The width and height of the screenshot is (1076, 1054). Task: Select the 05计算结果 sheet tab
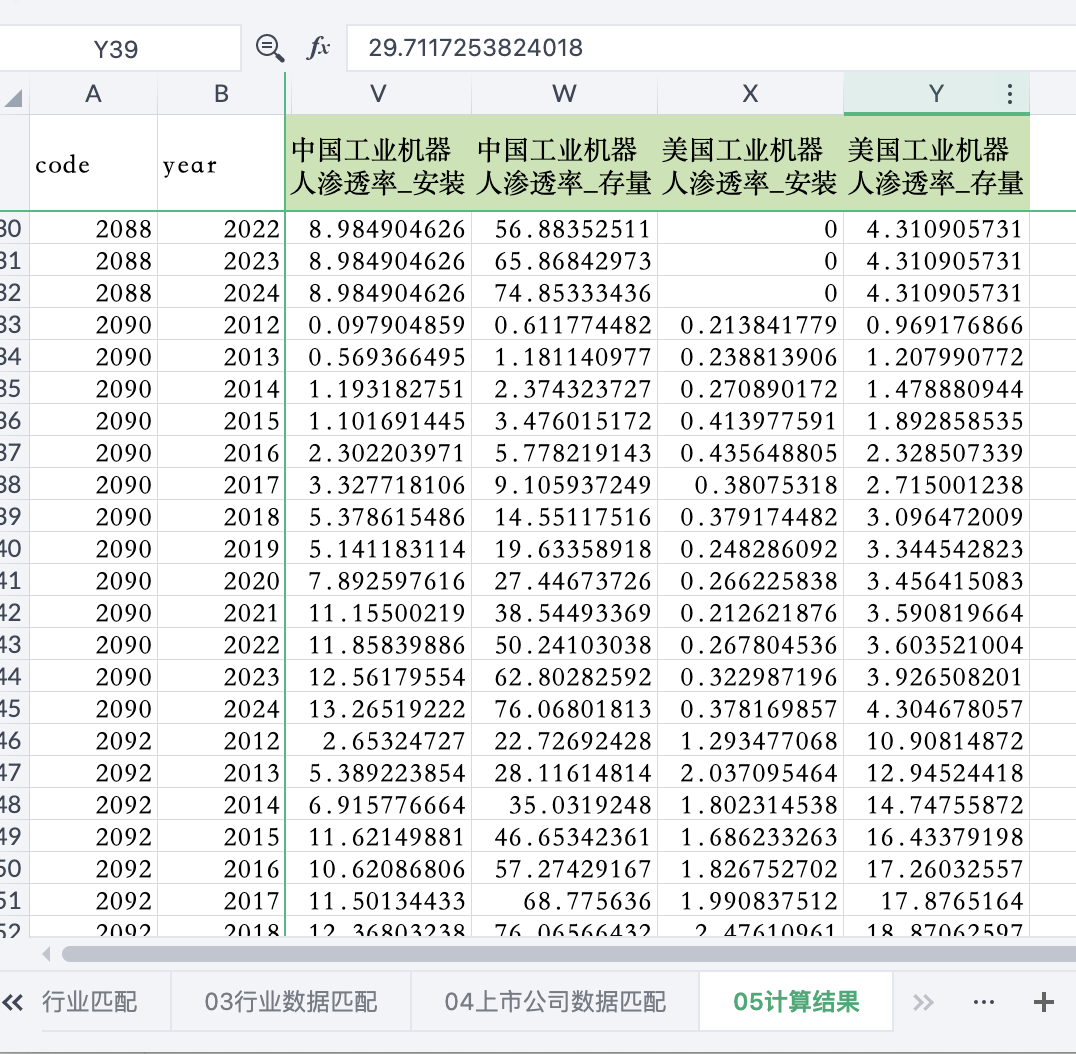click(x=796, y=1002)
